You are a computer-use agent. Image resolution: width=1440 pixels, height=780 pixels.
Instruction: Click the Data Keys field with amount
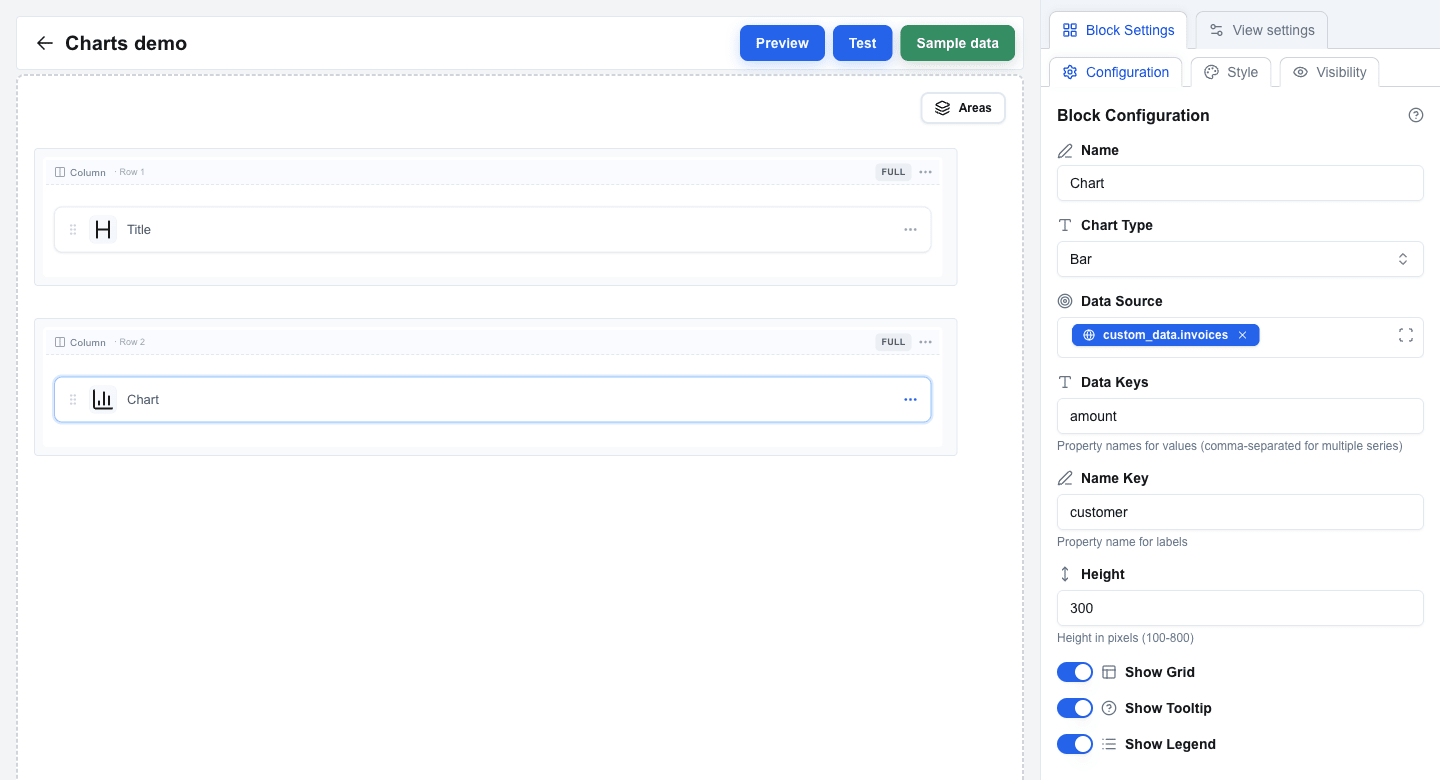click(x=1240, y=416)
